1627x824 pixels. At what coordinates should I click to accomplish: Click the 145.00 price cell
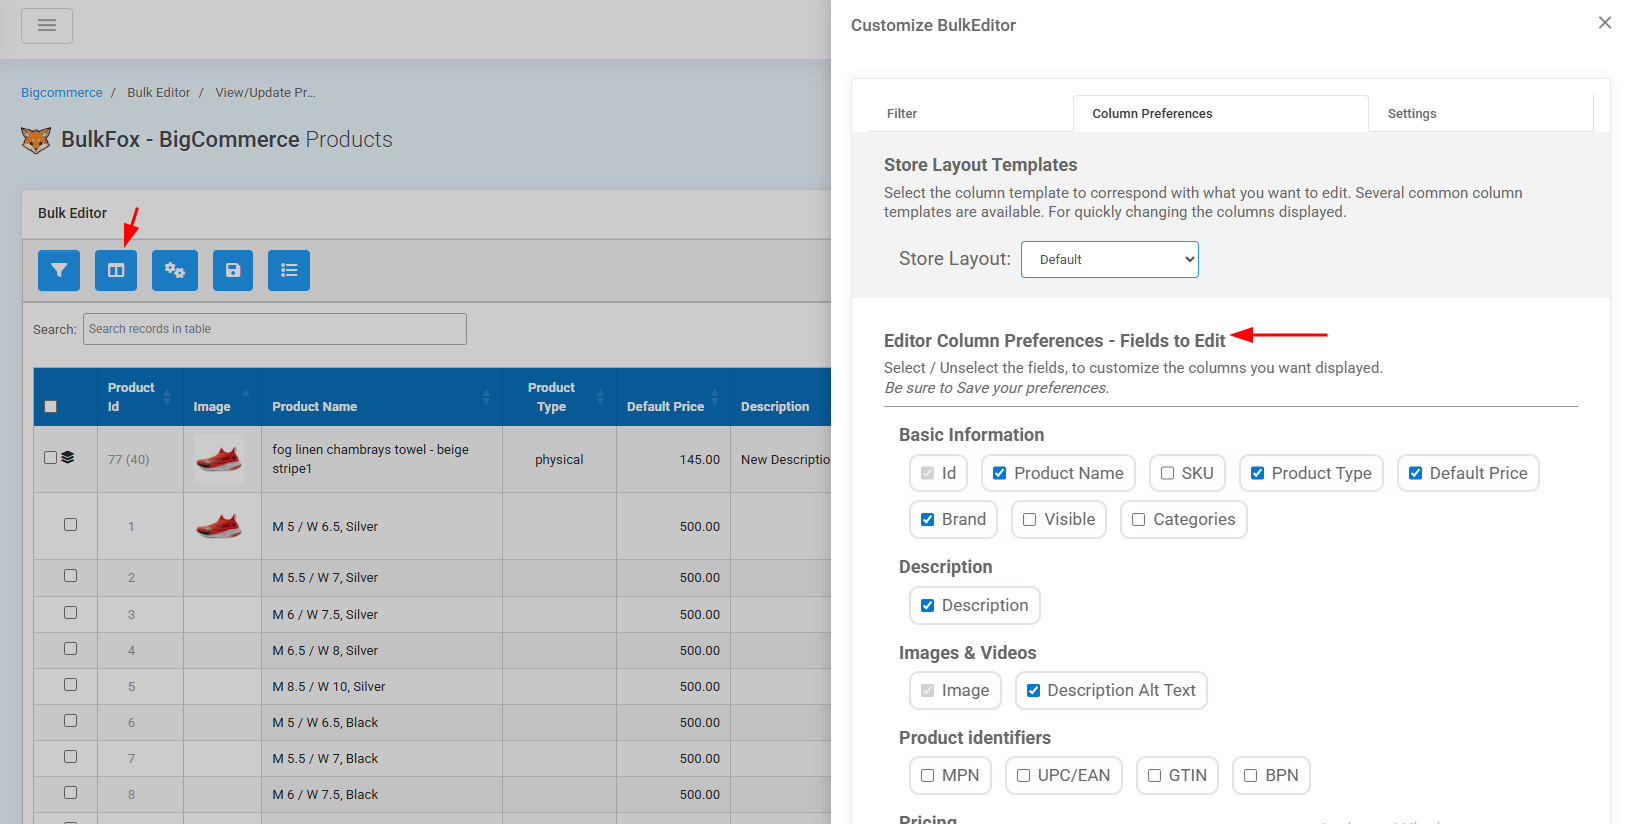pos(673,460)
